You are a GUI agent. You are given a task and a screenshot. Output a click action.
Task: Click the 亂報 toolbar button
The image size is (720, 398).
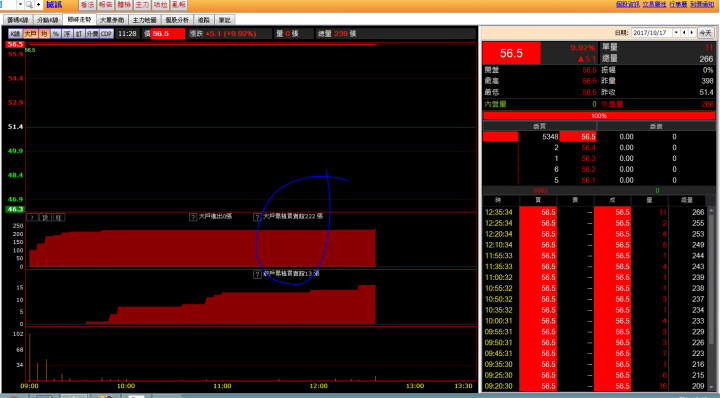[x=179, y=5]
